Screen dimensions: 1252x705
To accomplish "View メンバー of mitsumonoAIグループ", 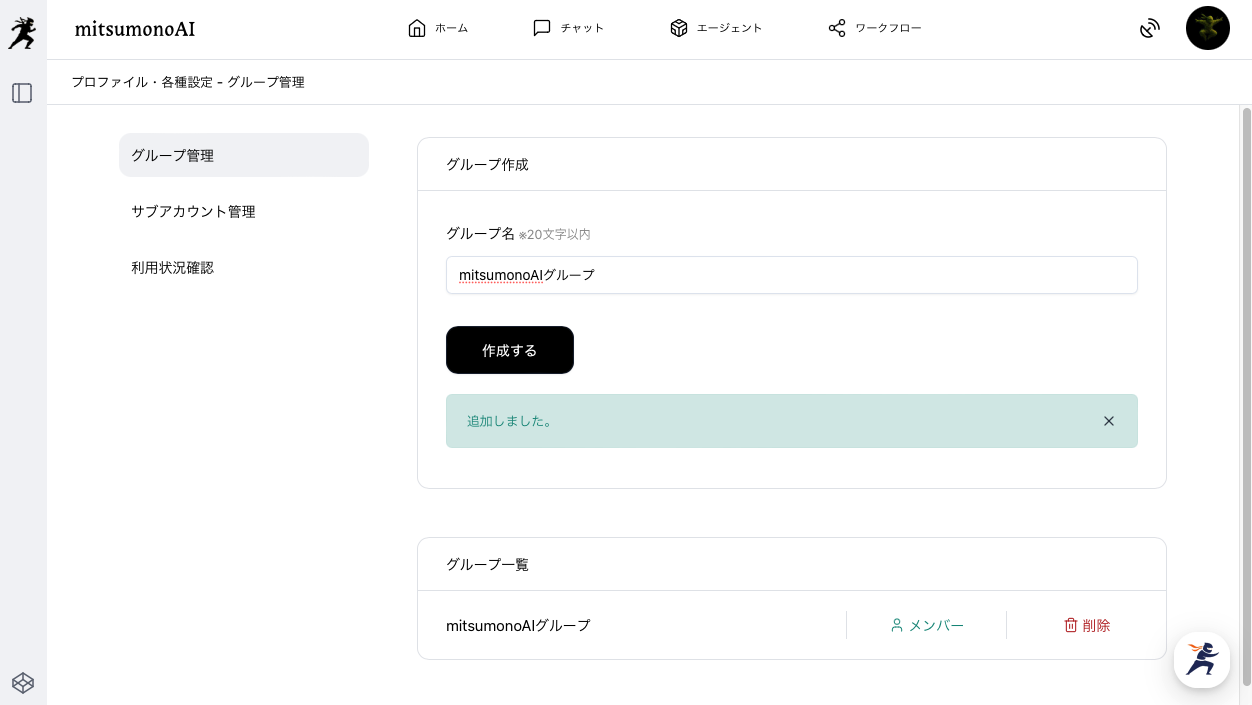I will click(927, 625).
